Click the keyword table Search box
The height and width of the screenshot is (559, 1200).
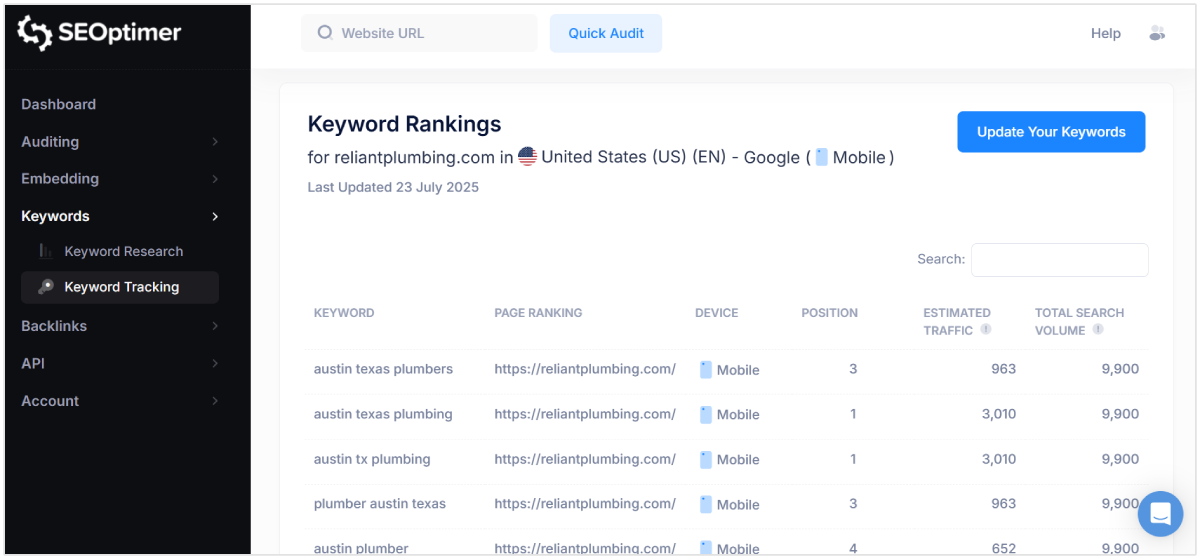click(x=1059, y=259)
